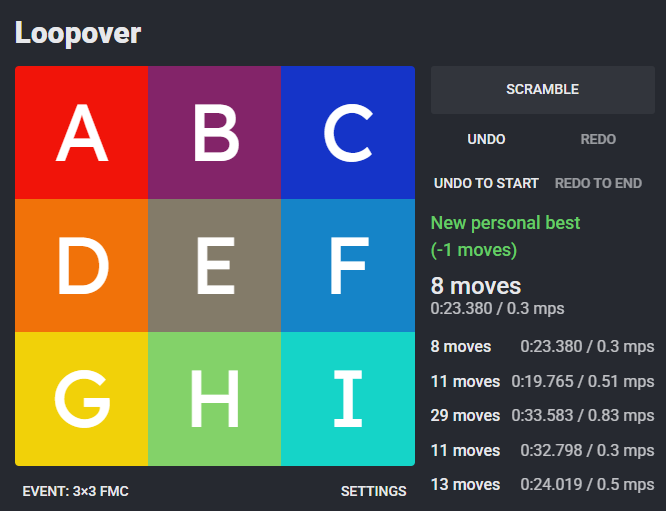The height and width of the screenshot is (511, 666).
Task: Change event via EVENT: 3×3 FMC
Action: [76, 491]
